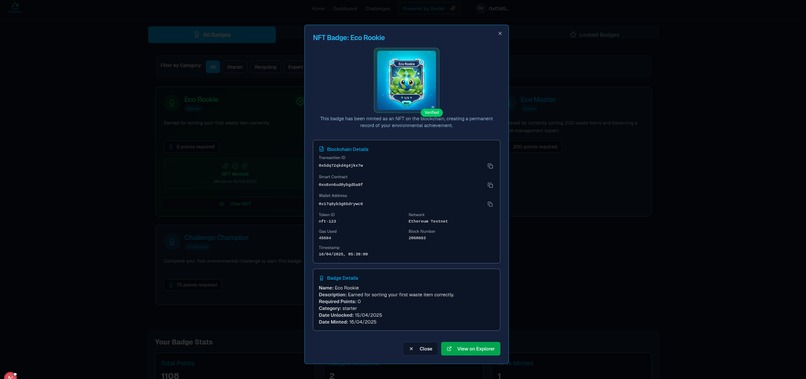This screenshot has width=806, height=379.
Task: Open Dashboard in the top navigation
Action: (344, 9)
